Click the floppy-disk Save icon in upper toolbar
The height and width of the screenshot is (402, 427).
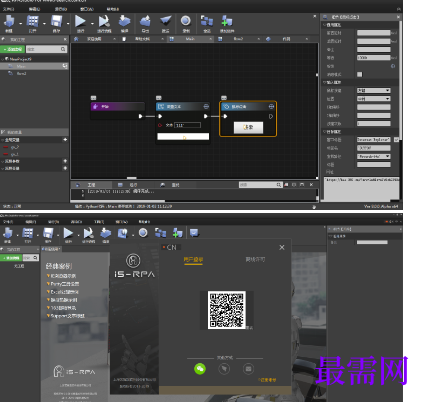tap(56, 21)
